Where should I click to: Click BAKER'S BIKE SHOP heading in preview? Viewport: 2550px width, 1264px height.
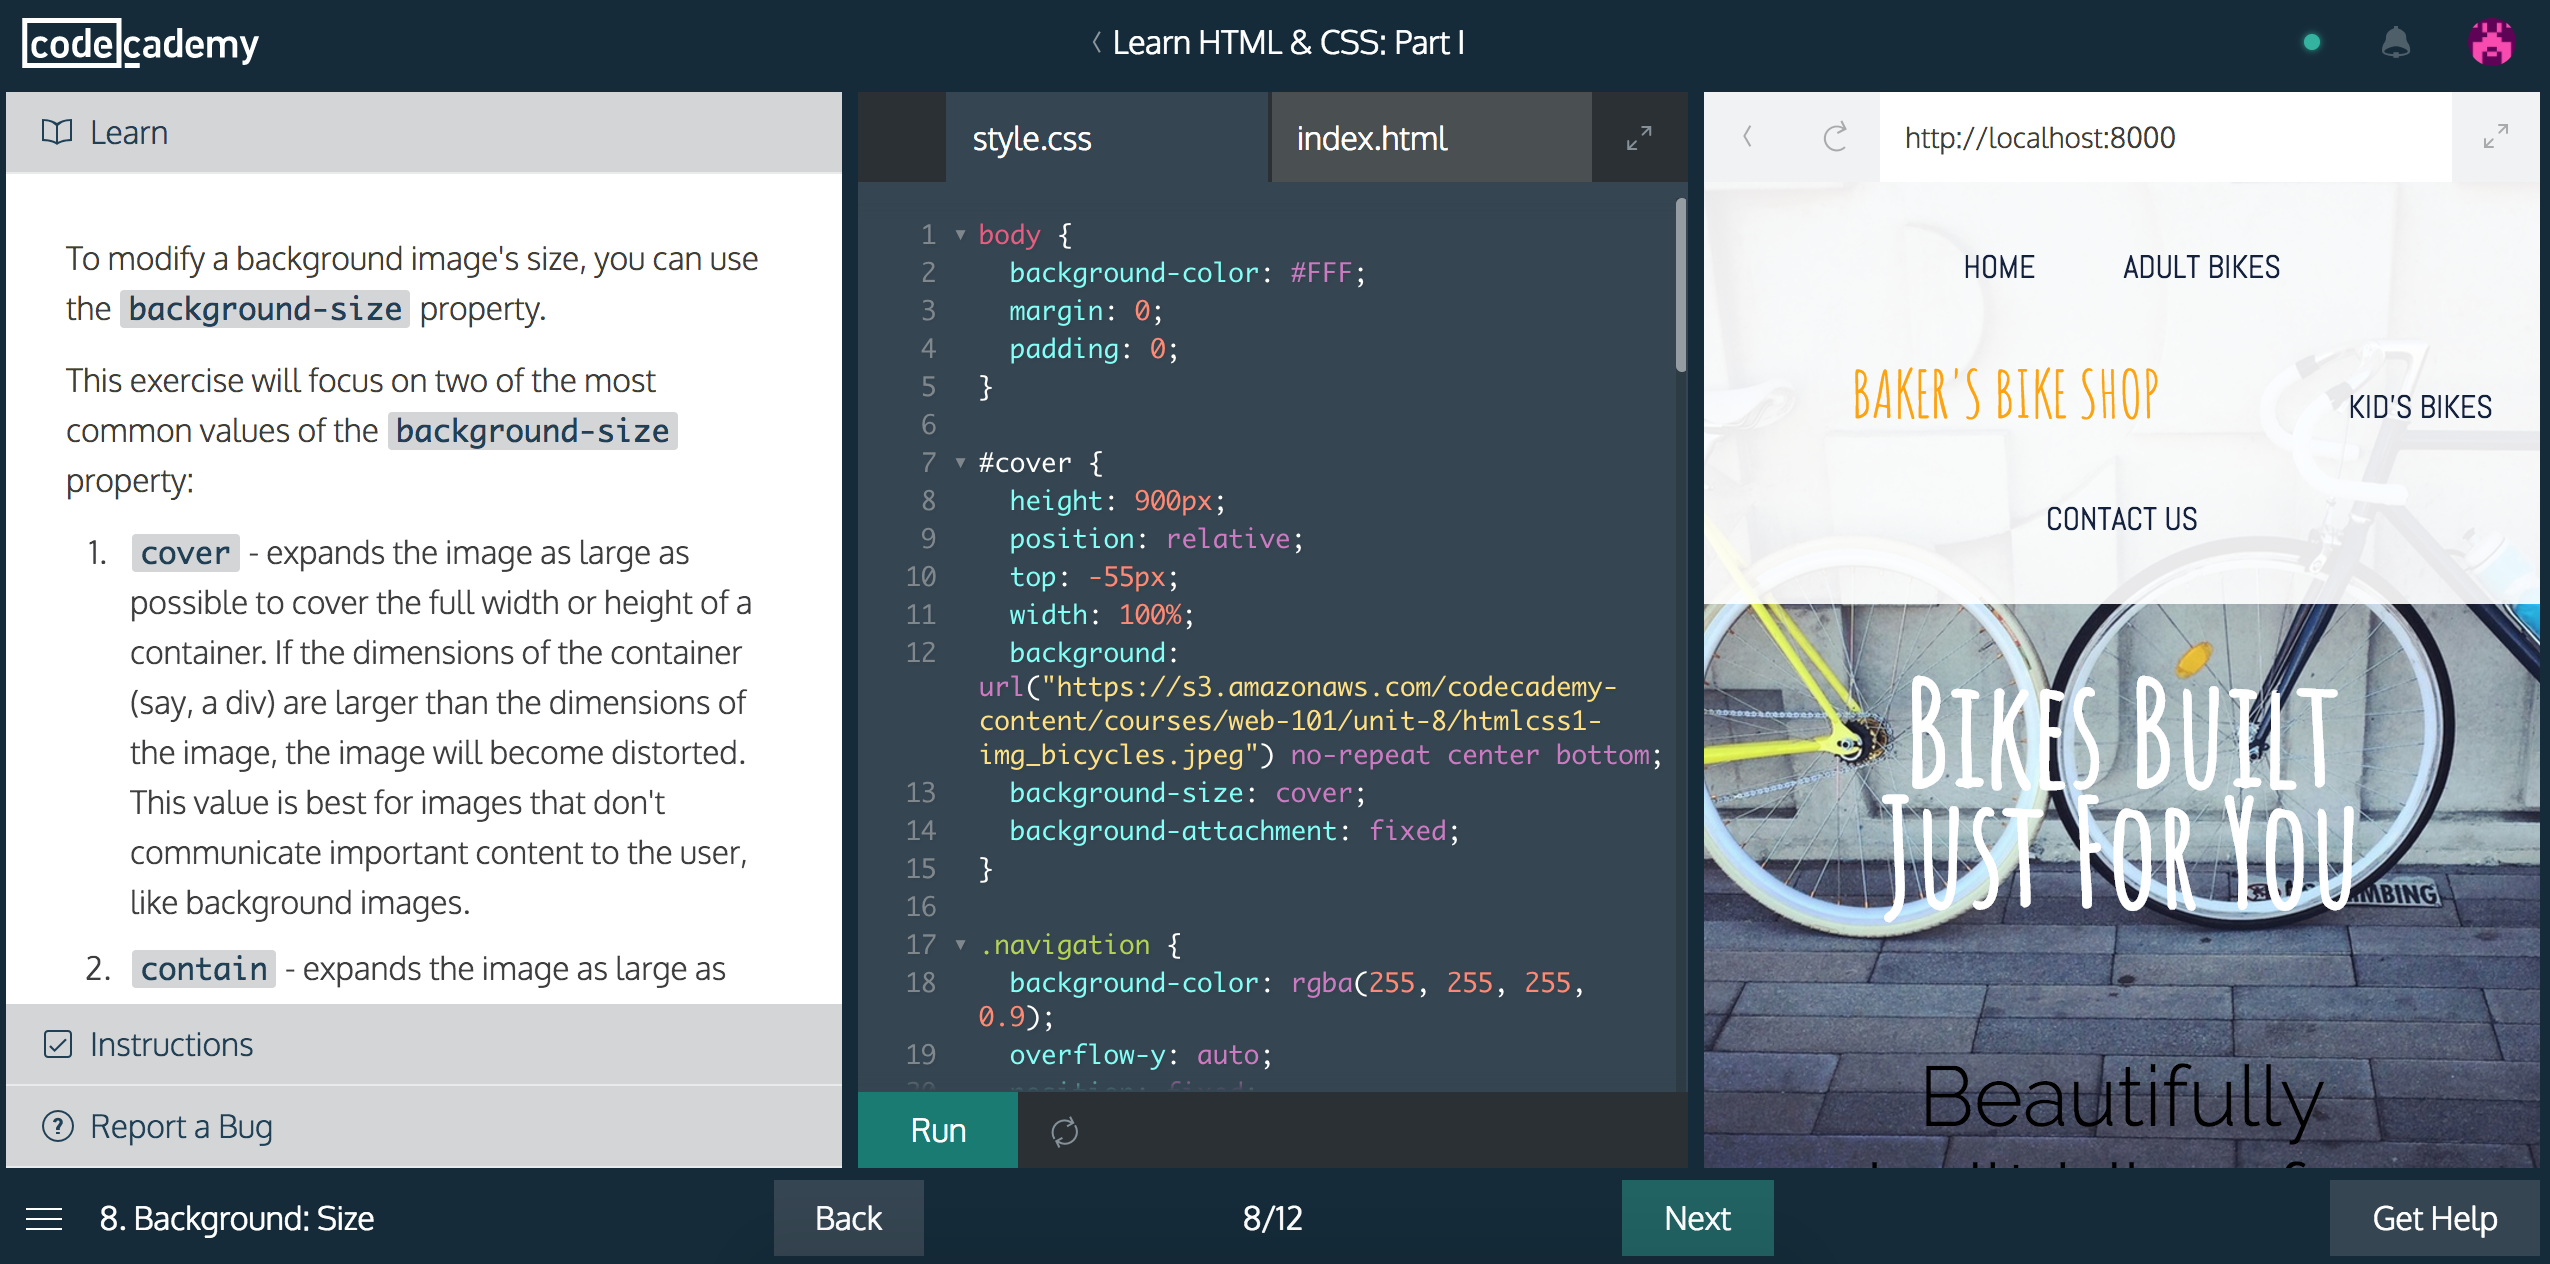tap(2005, 394)
